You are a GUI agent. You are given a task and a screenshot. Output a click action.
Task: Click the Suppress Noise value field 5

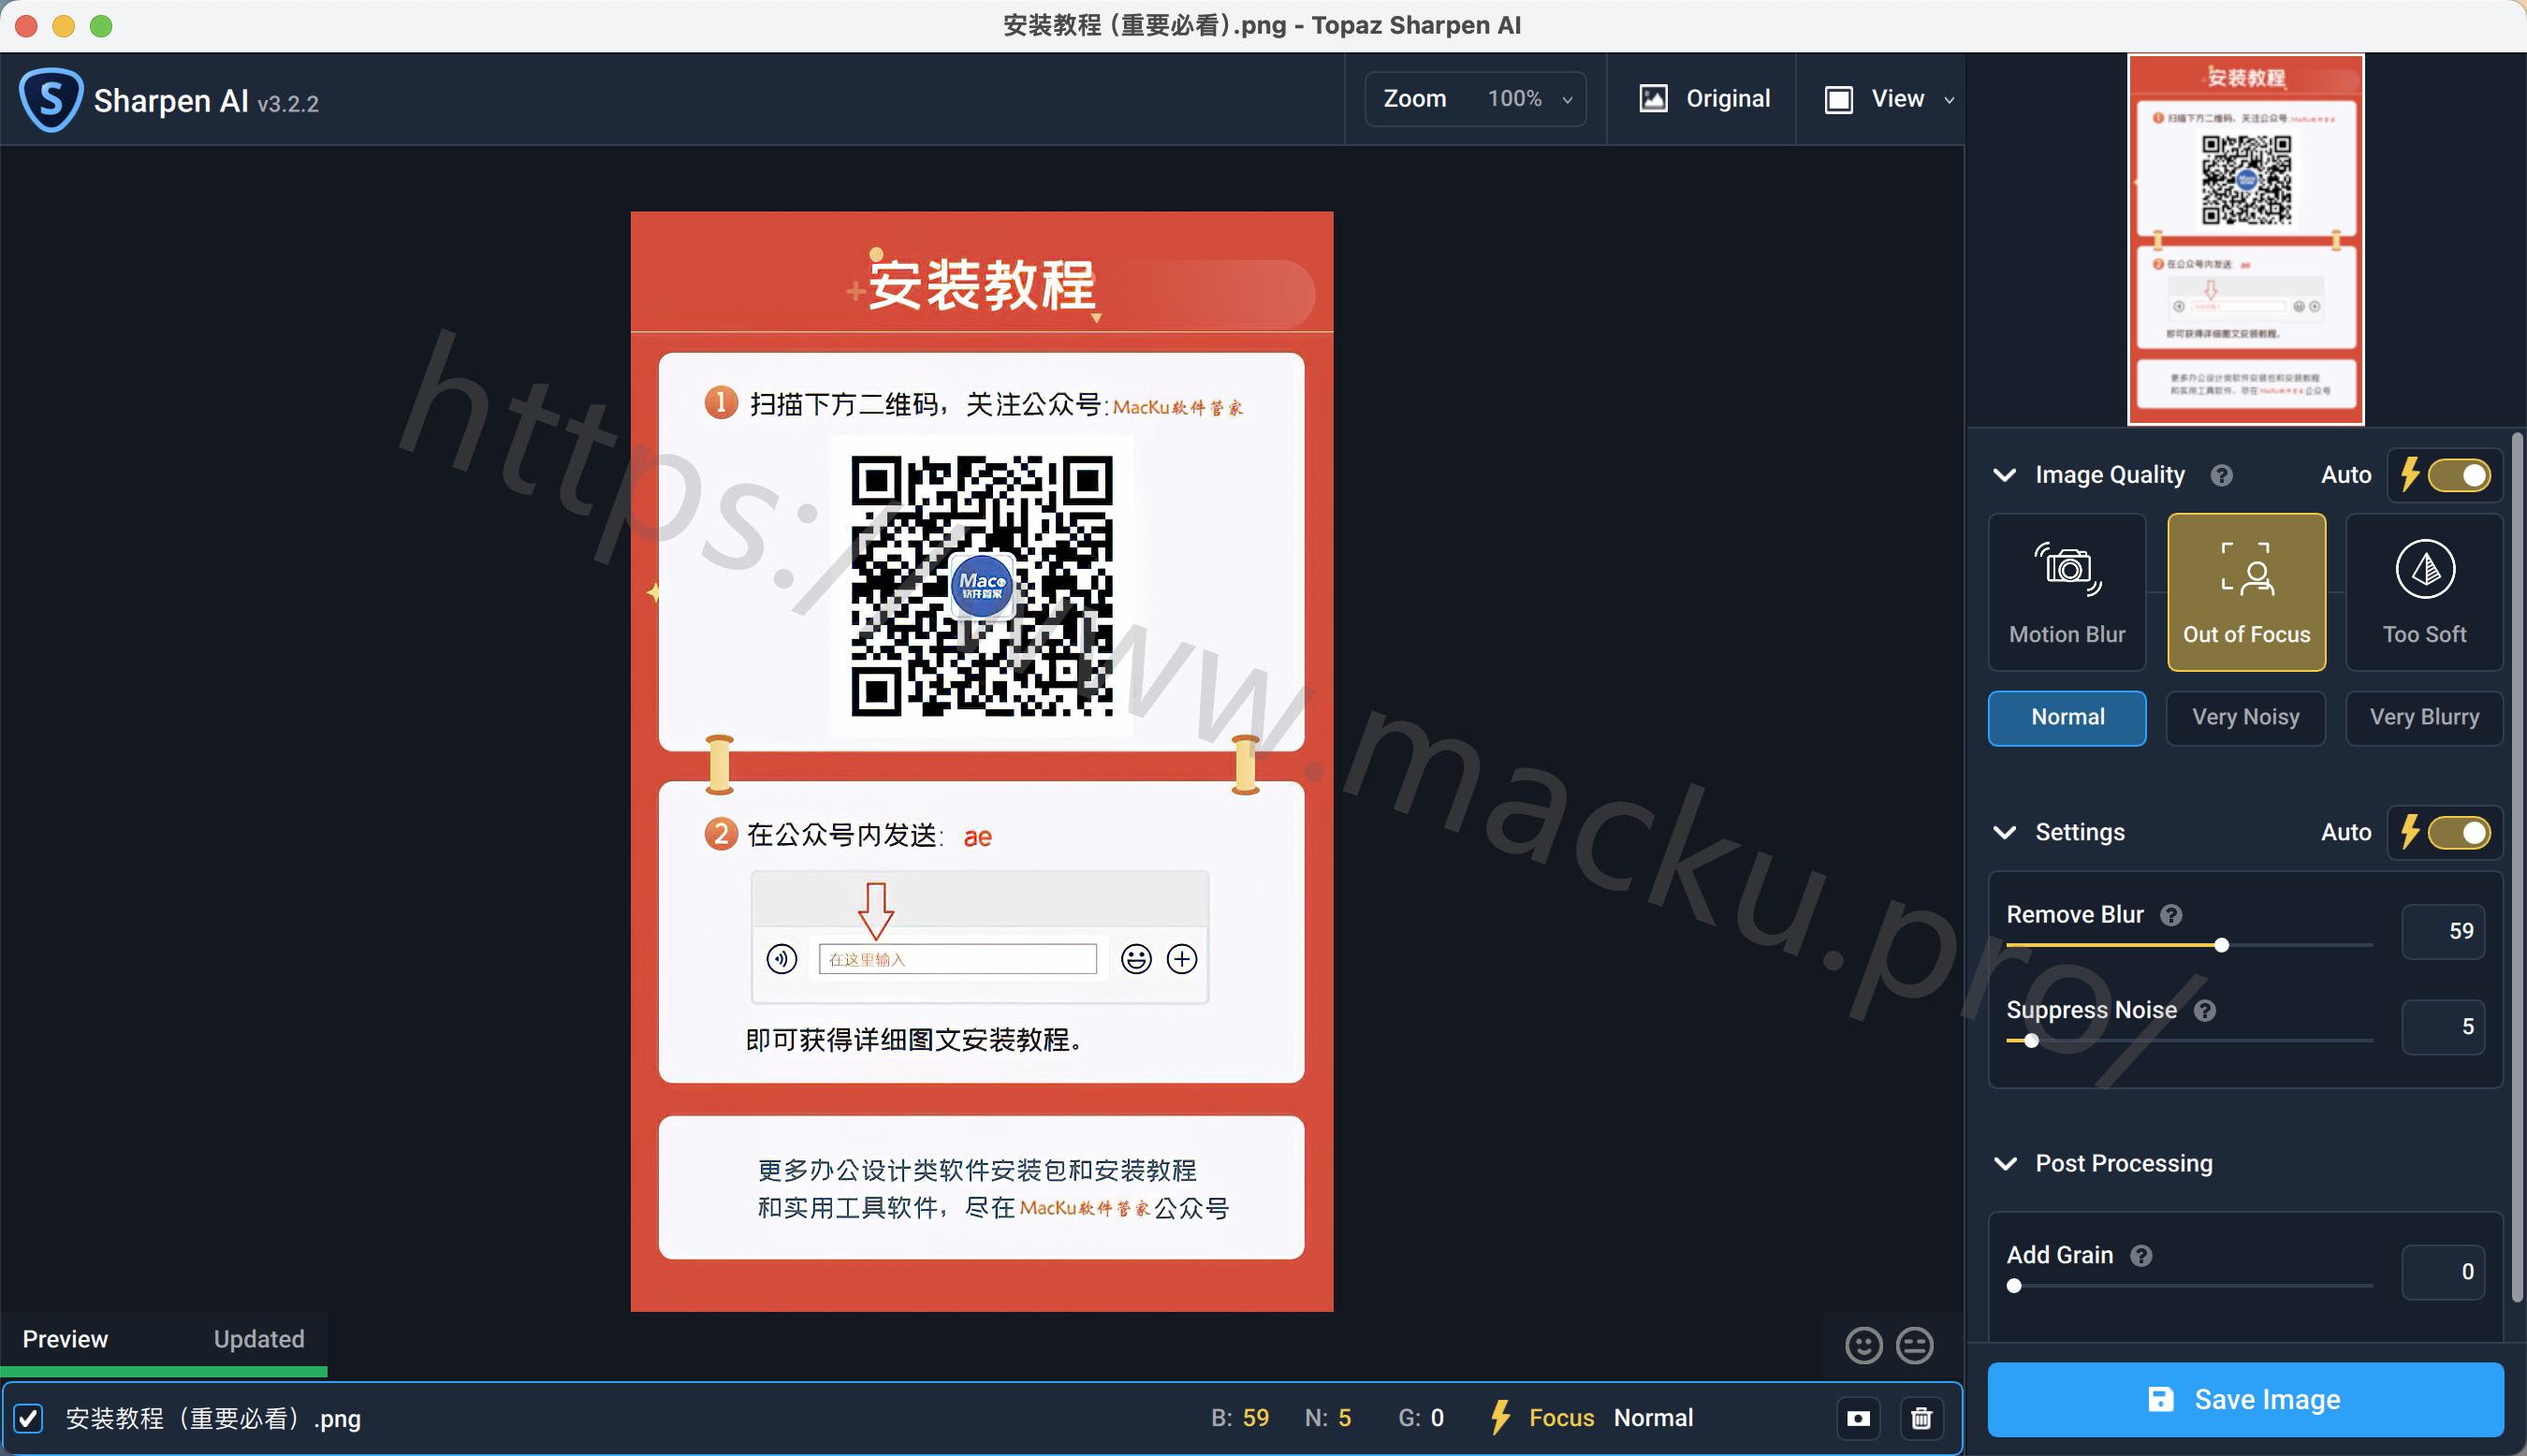[x=2443, y=1027]
